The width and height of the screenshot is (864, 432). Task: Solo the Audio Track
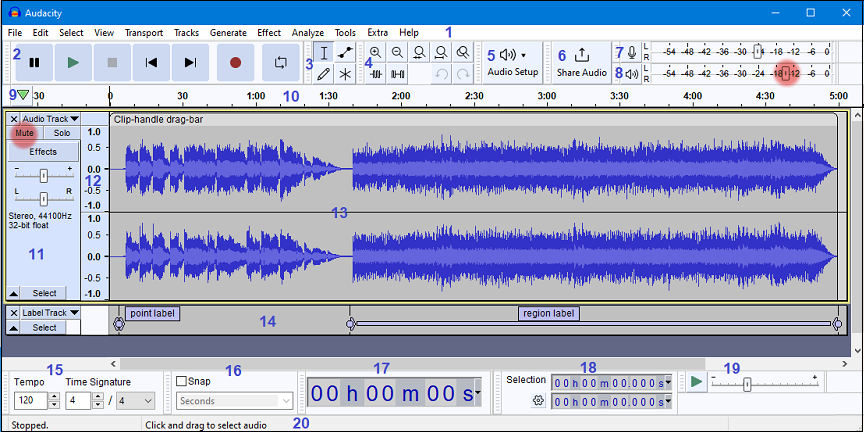pyautogui.click(x=62, y=133)
